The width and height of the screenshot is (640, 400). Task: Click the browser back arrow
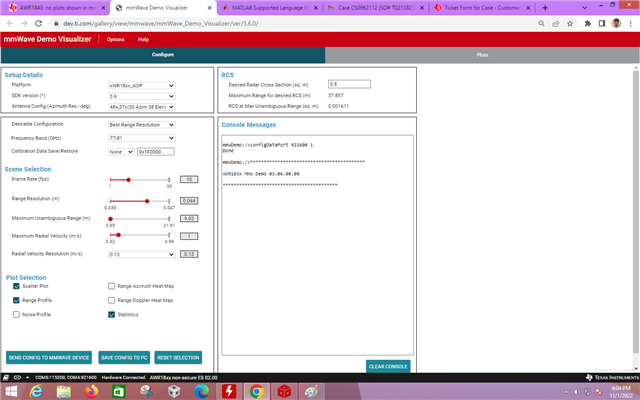pos(10,23)
